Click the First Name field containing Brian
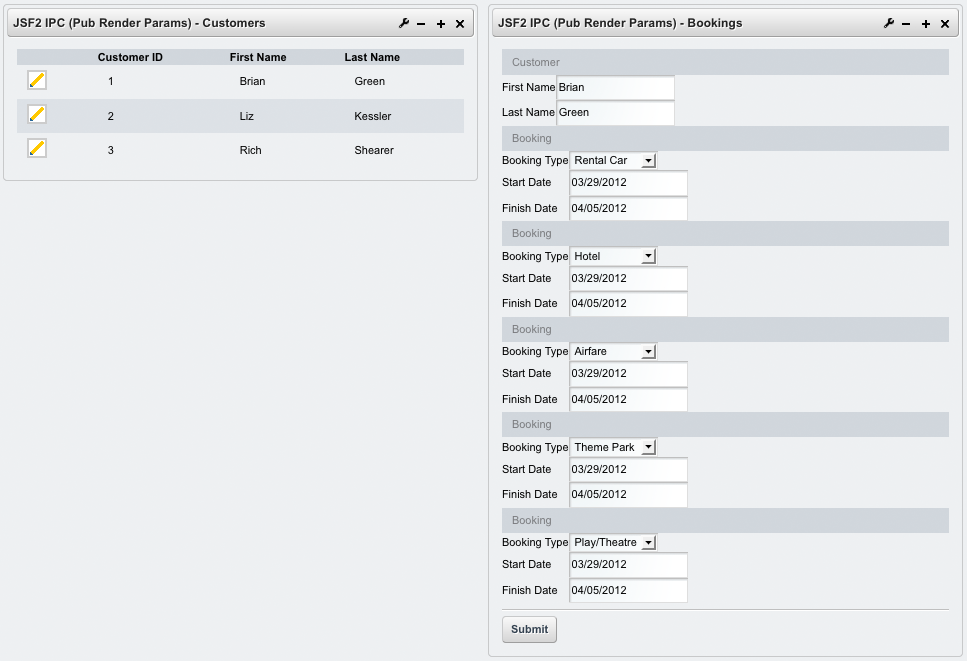This screenshot has height=661, width=967. tap(615, 88)
